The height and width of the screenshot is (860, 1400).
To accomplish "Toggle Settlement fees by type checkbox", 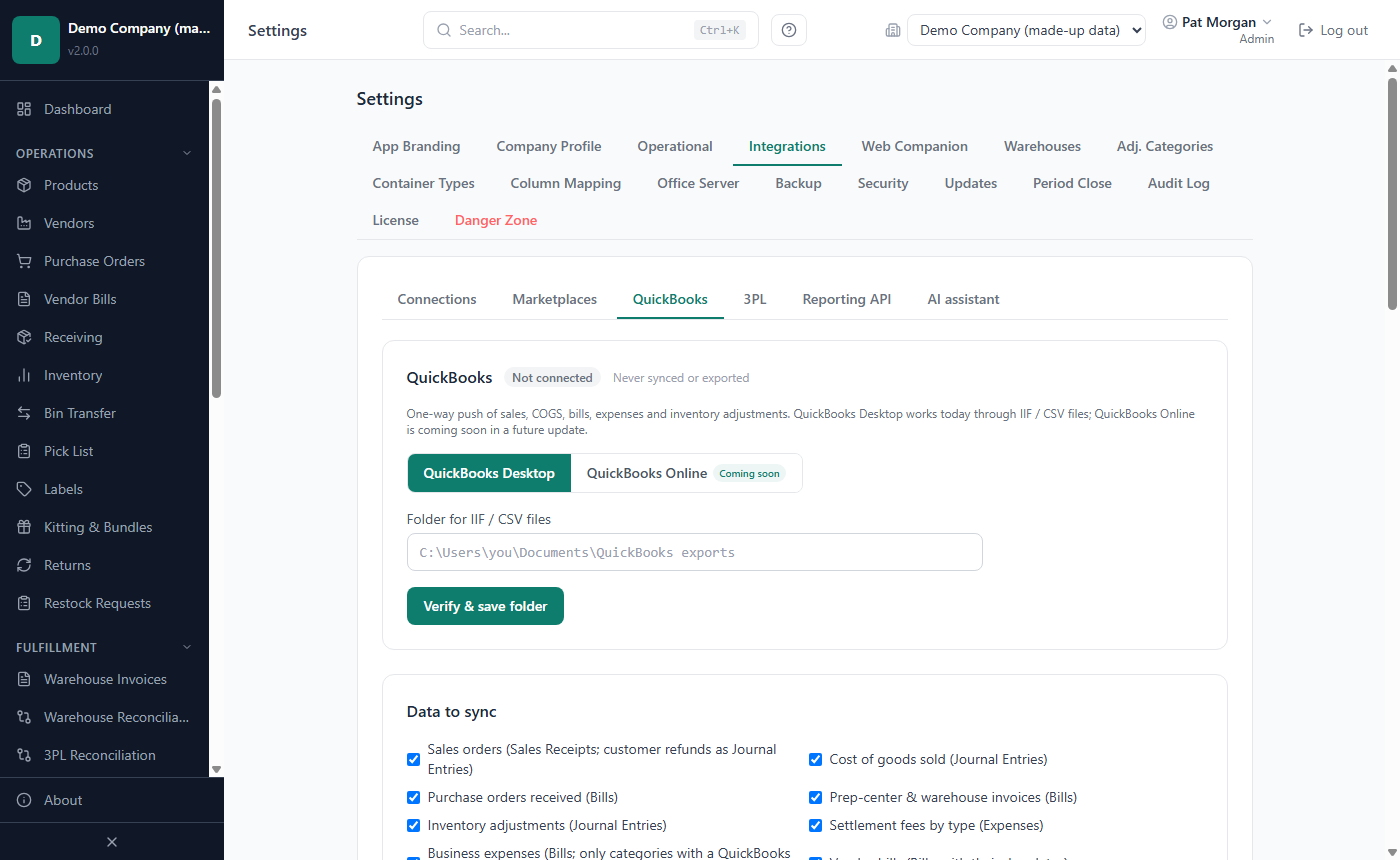I will tap(815, 825).
